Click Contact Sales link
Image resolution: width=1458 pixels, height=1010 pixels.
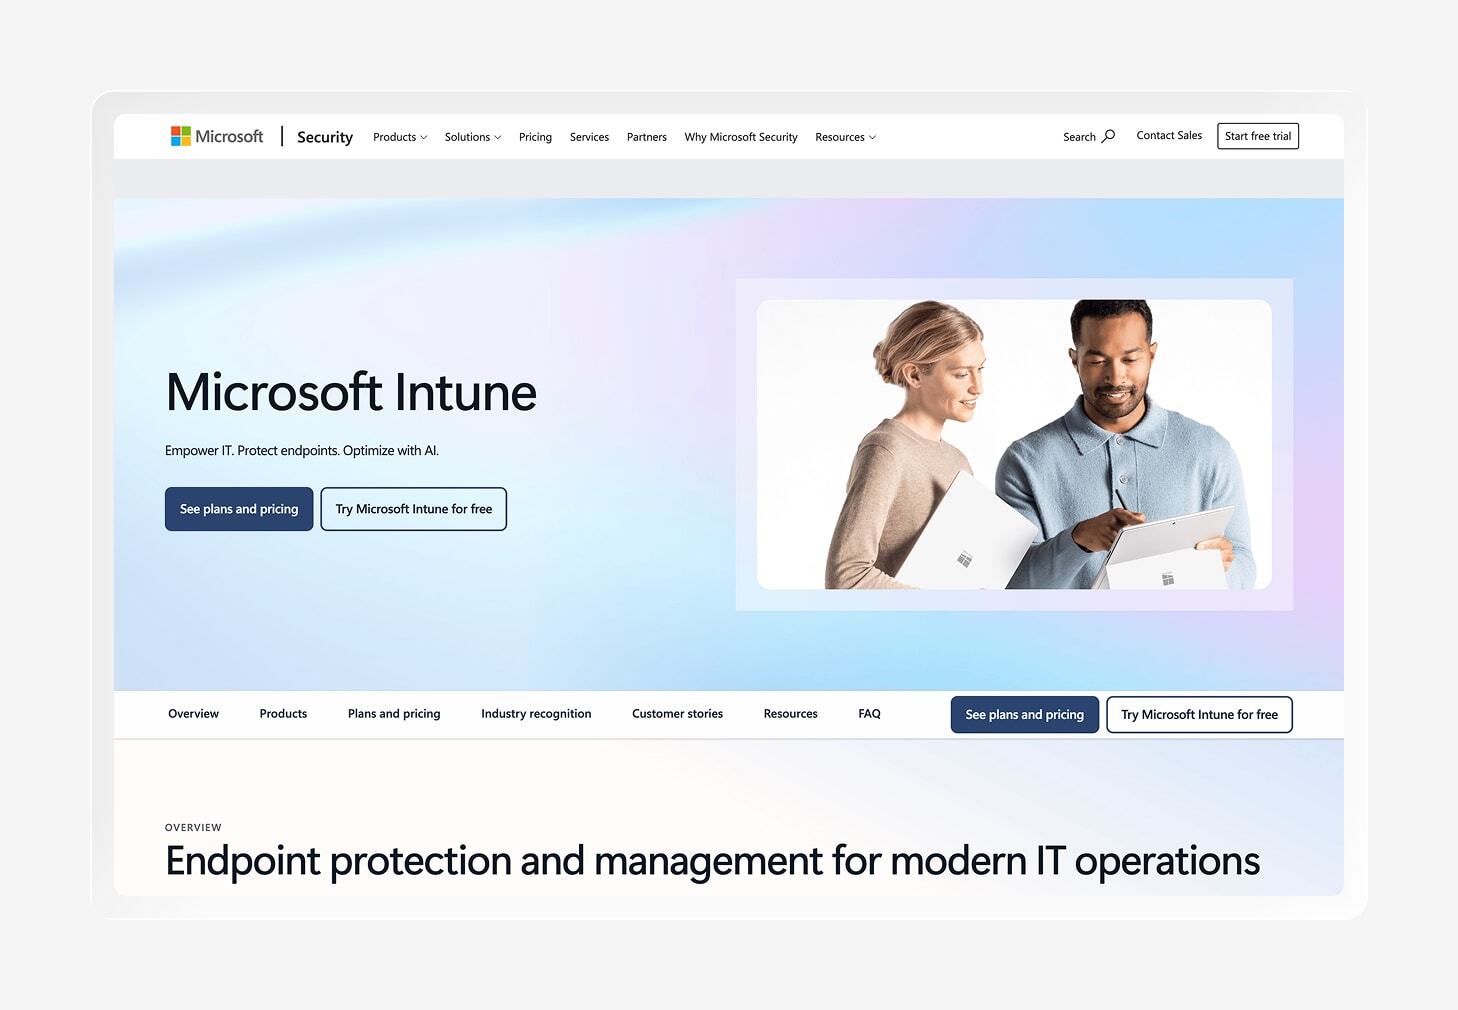1169,135
